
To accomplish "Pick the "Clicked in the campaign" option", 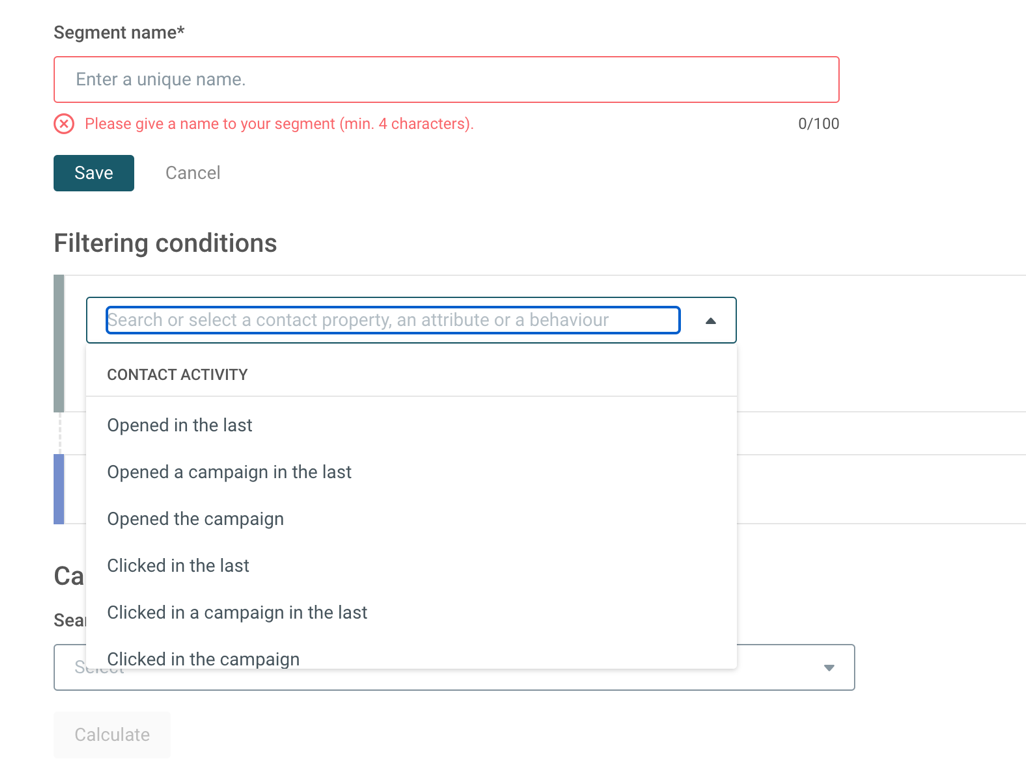I will tap(203, 659).
